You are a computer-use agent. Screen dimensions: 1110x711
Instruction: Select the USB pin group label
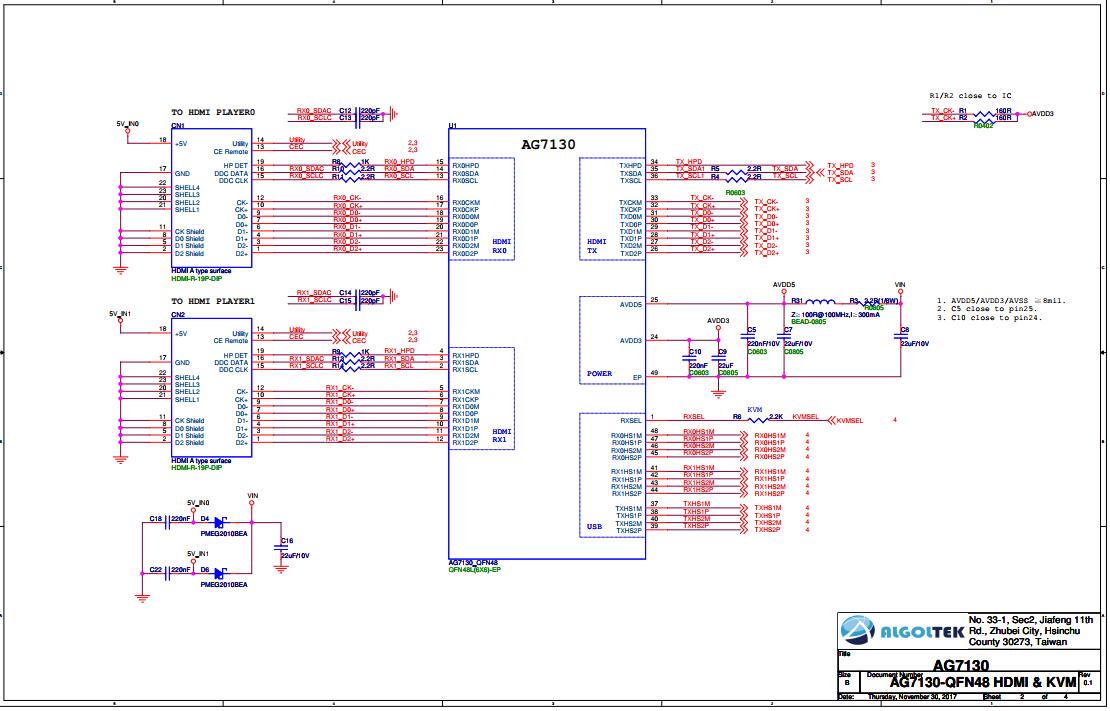pyautogui.click(x=594, y=527)
